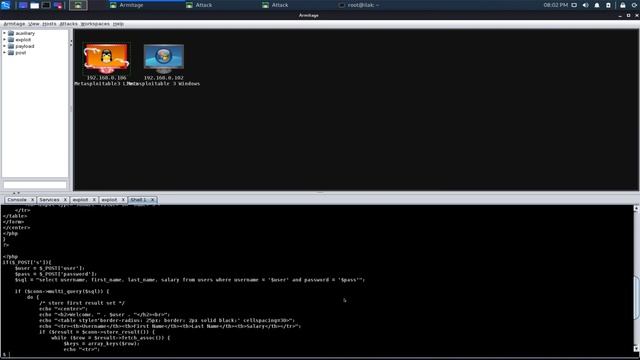Expand the exploit module tree node
Screen dimensions: 640x360
pos(4,40)
